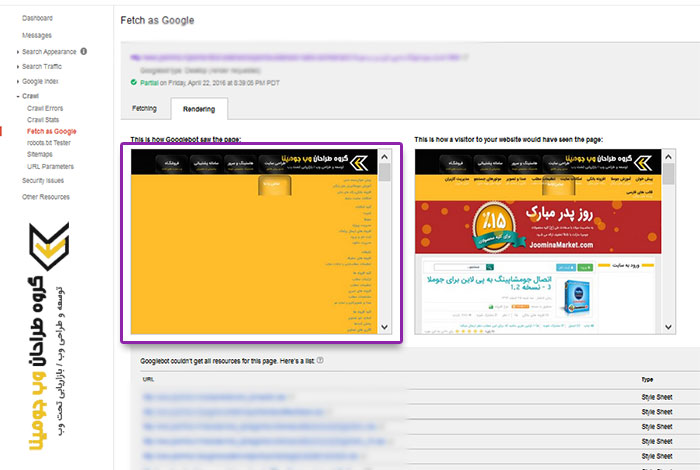Open URL Parameters
This screenshot has width=700, height=470.
coord(50,166)
